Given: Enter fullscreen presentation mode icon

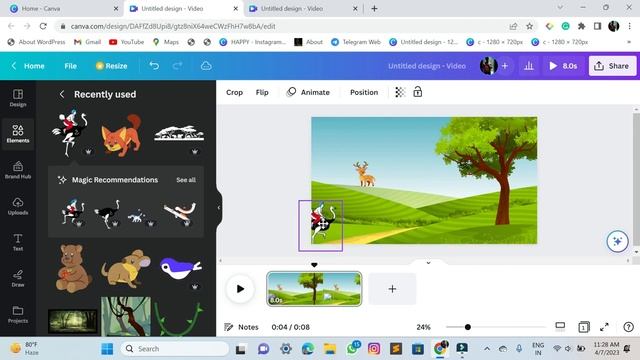Looking at the screenshot, I should tap(604, 327).
